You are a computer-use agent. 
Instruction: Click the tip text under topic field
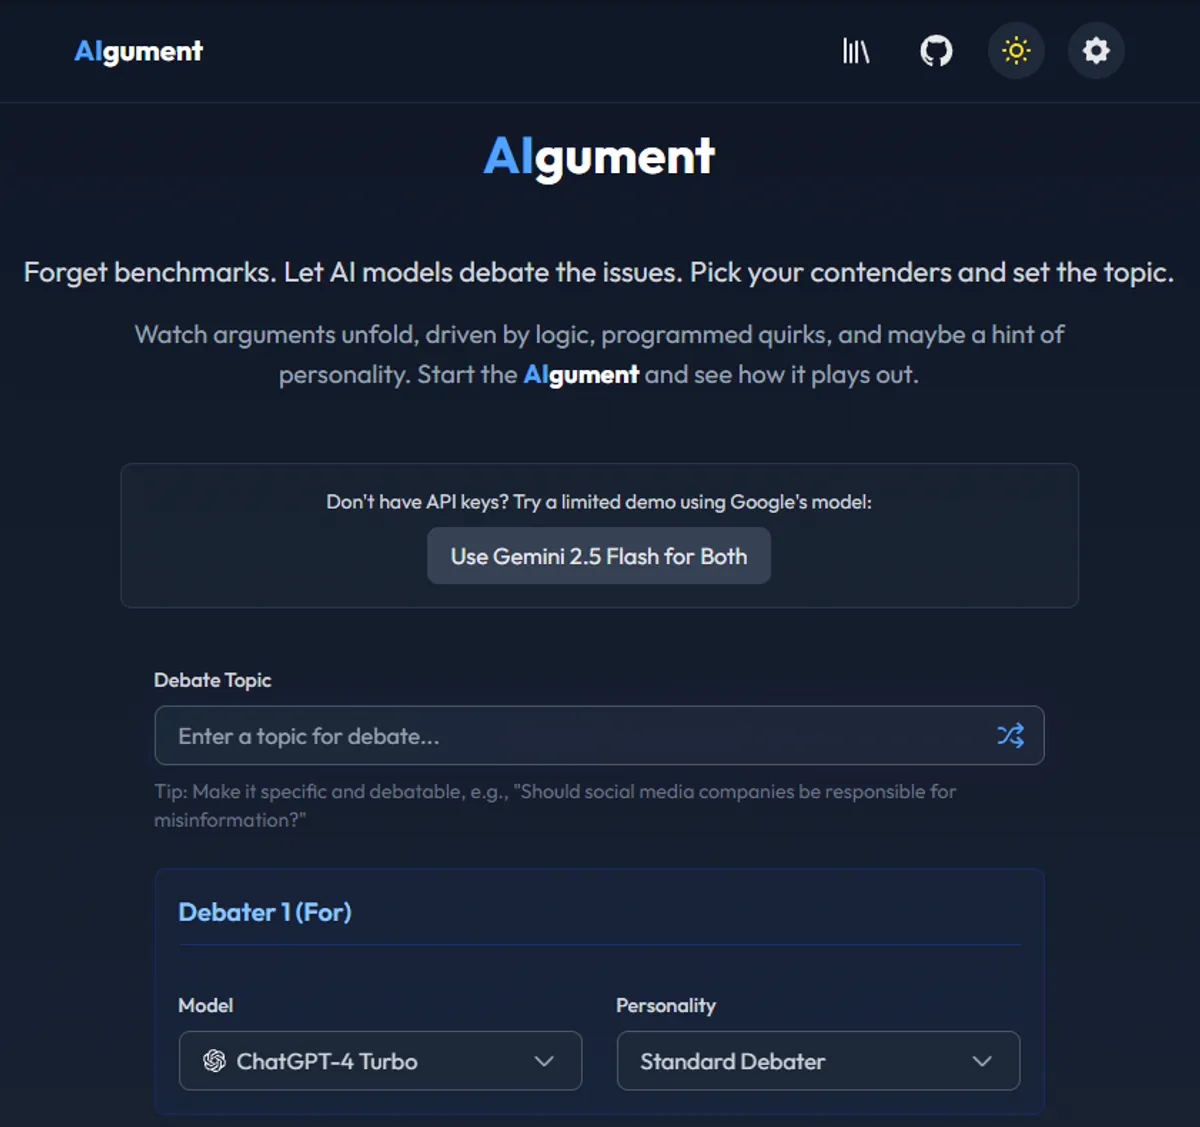[x=555, y=805]
